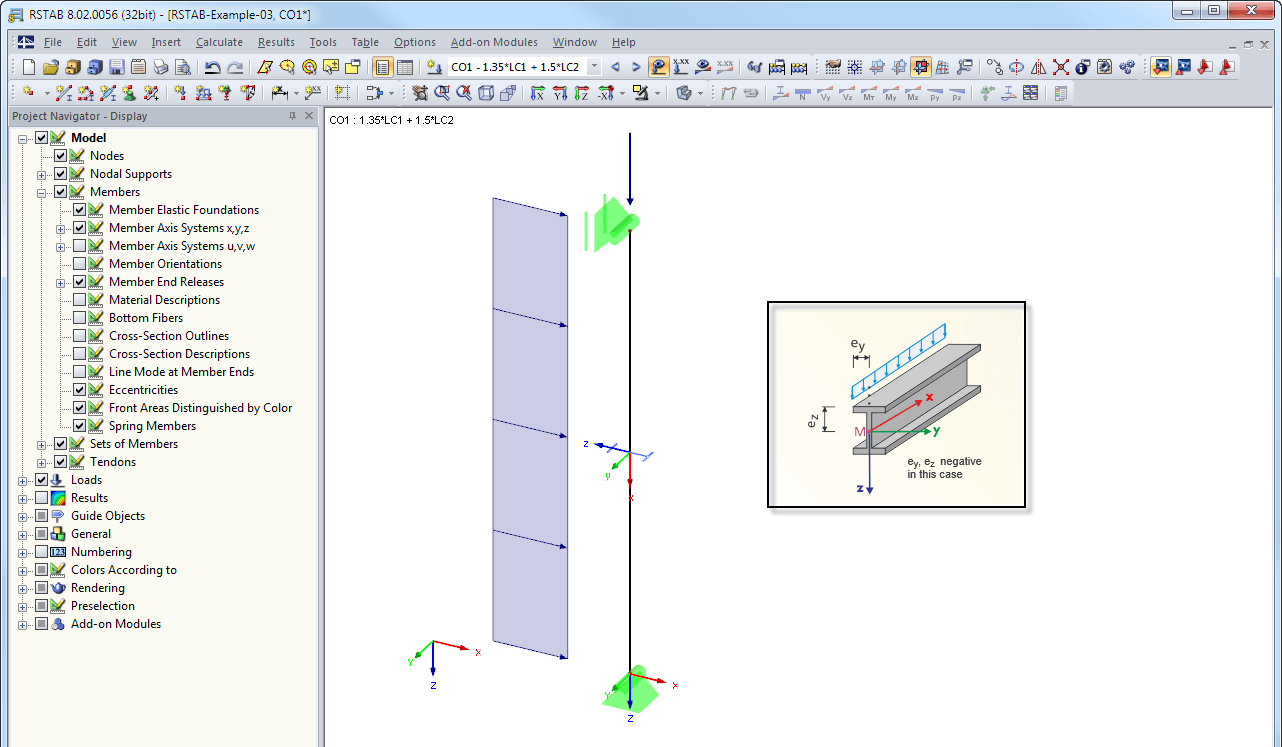This screenshot has height=747, width=1282.
Task: Enable the Results checkbox
Action: tap(41, 498)
